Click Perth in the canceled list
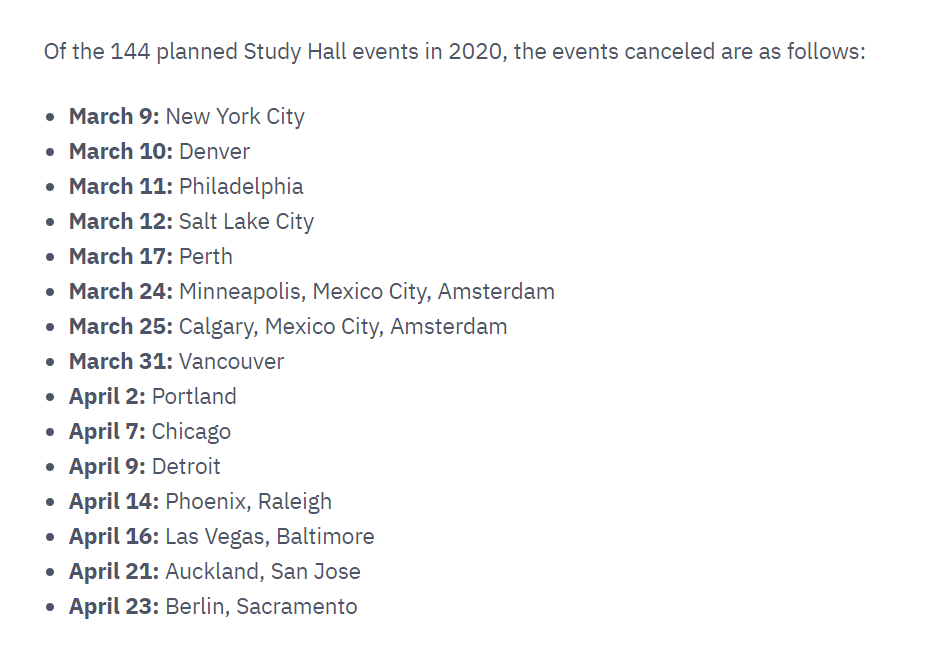The height and width of the screenshot is (651, 929). click(205, 257)
